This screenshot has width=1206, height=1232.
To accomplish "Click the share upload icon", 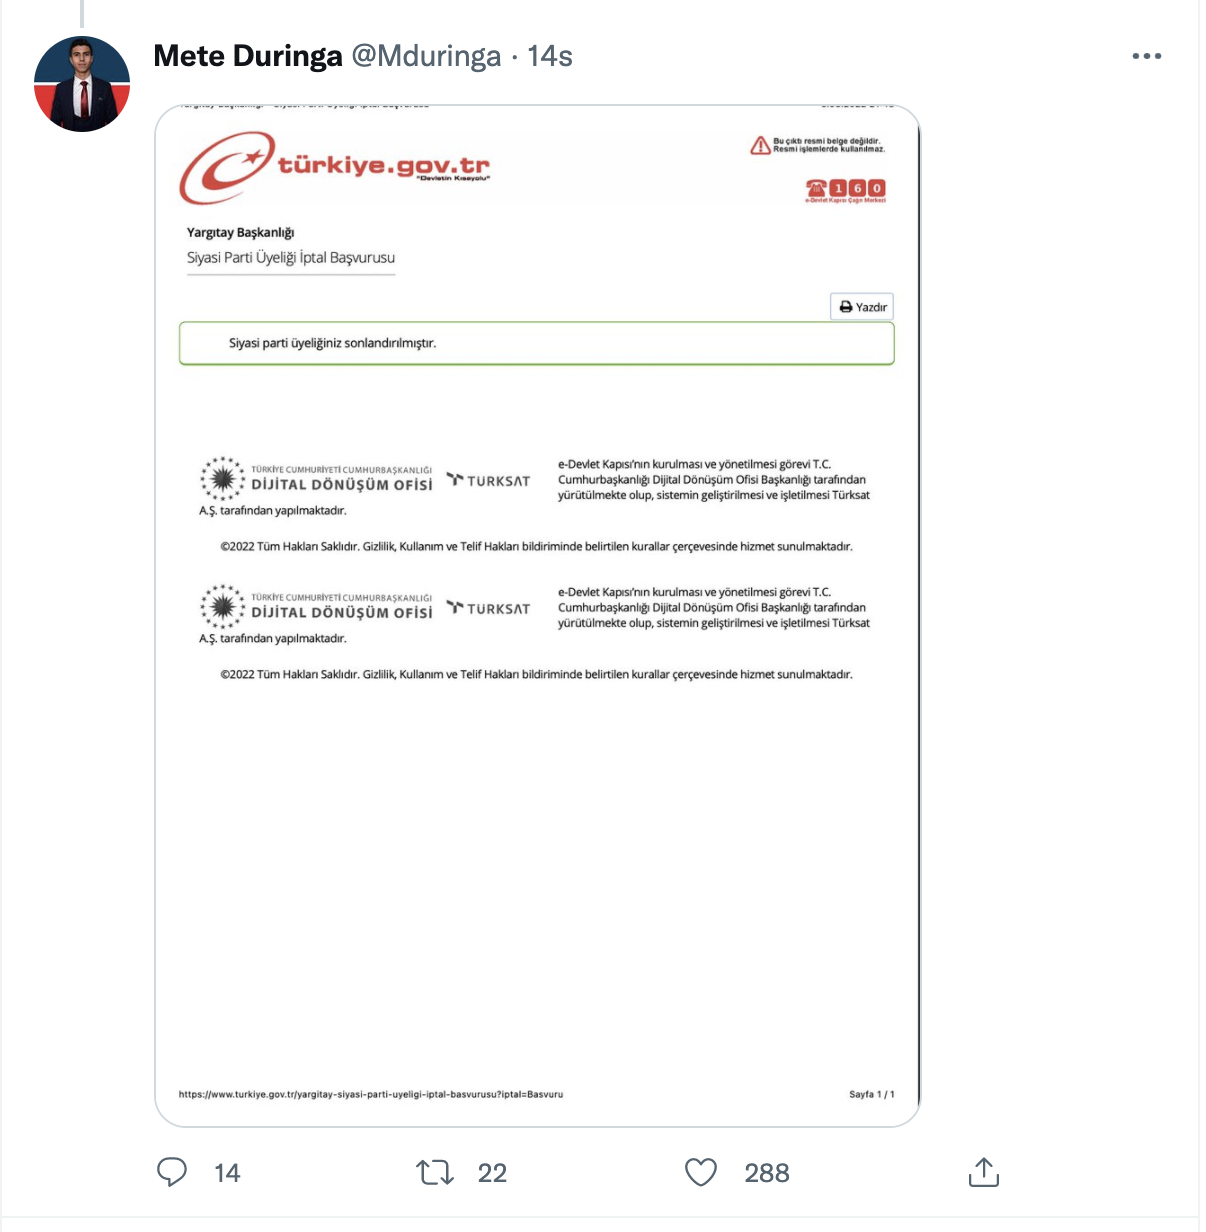I will coord(984,1172).
